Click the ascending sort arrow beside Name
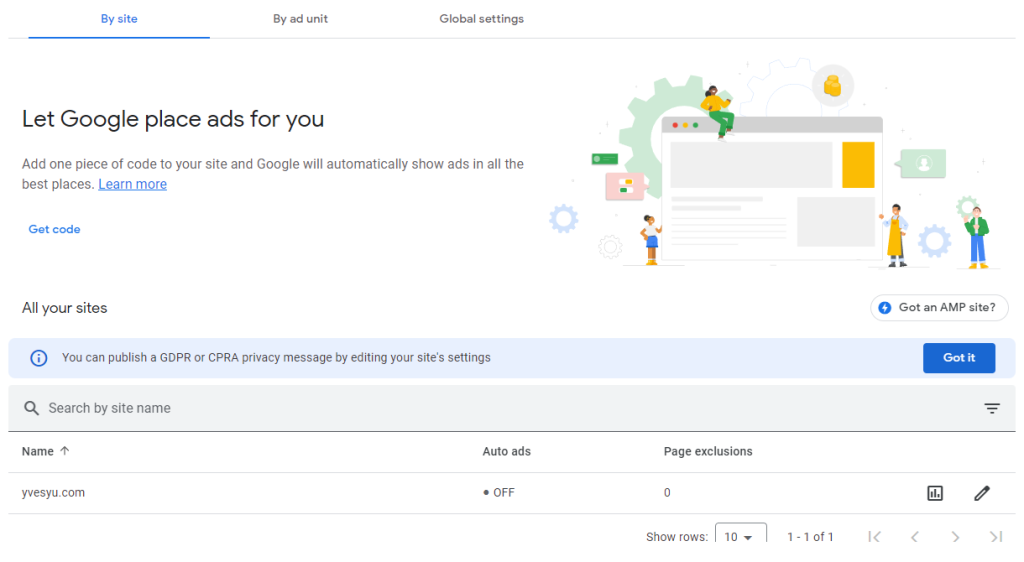Viewport: 1024px width, 562px height. pyautogui.click(x=65, y=451)
